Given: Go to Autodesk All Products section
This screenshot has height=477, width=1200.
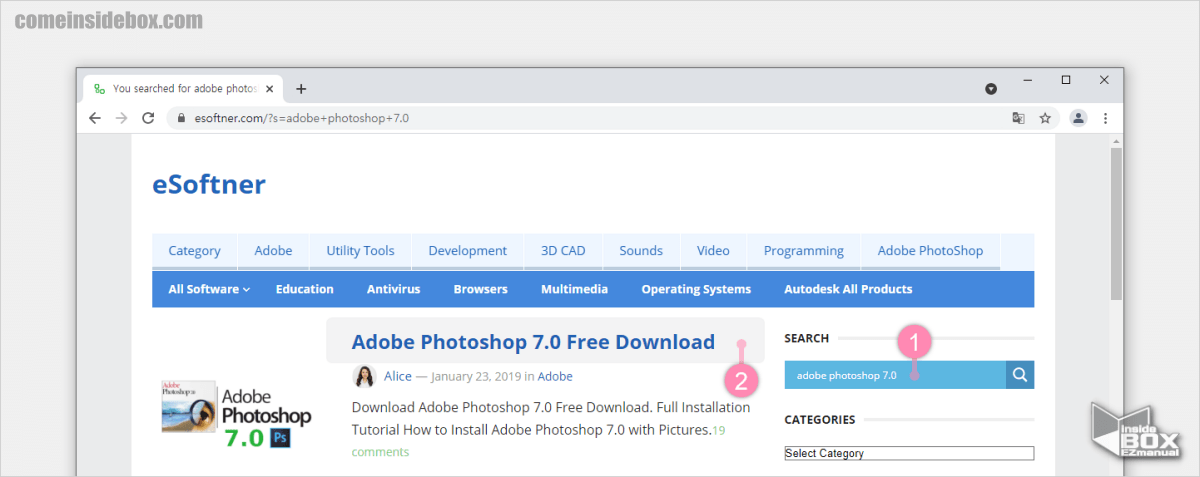Looking at the screenshot, I should (x=848, y=289).
